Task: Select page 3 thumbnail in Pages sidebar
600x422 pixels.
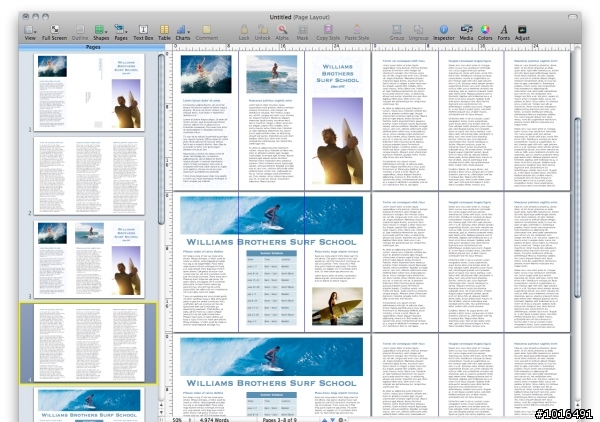Action: coord(89,259)
